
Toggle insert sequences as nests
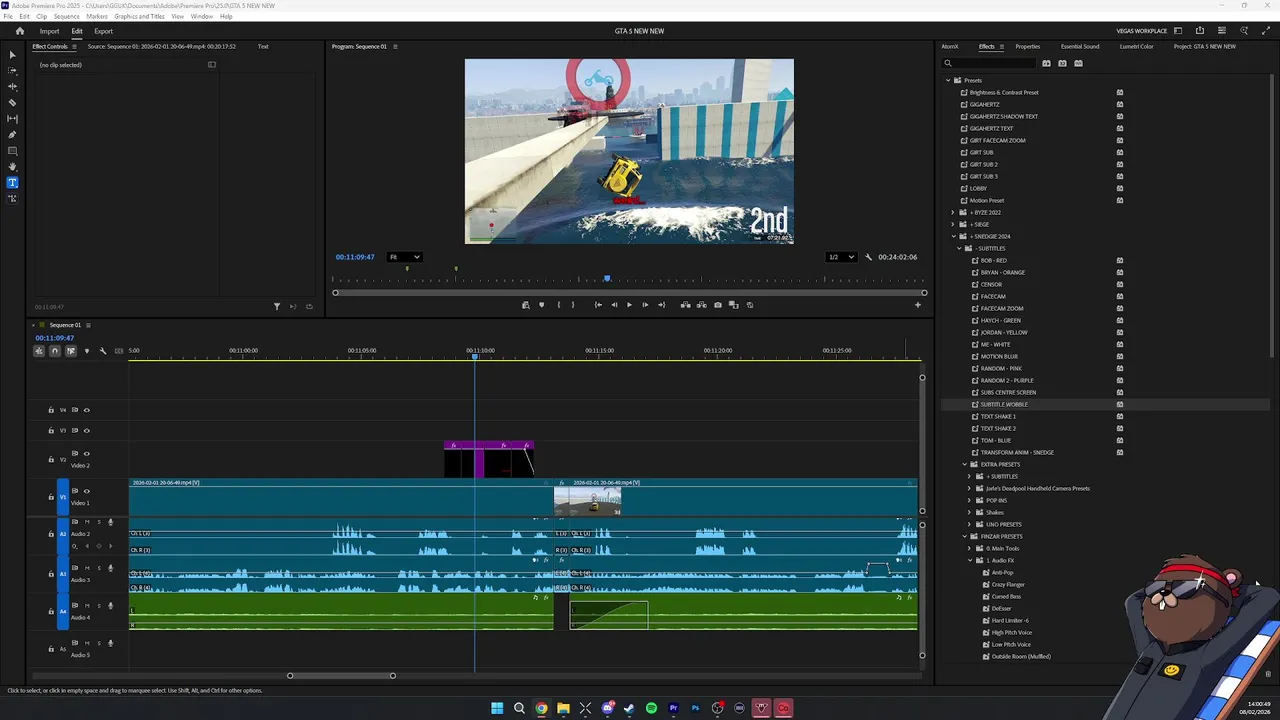point(39,351)
